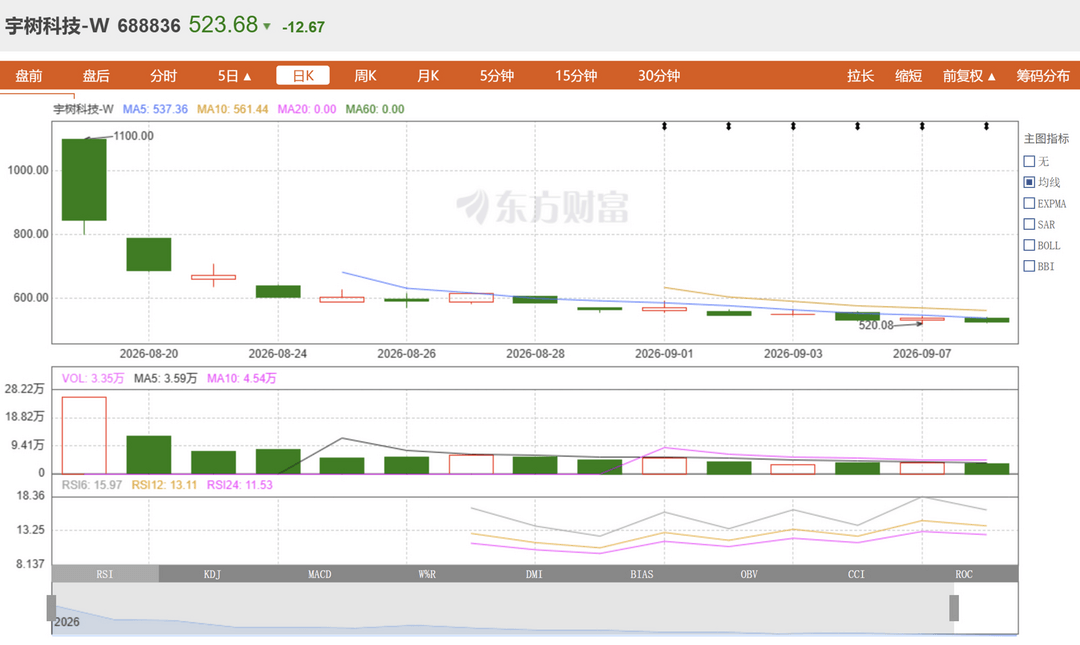Click 缩短 to shorten the chart

point(908,76)
